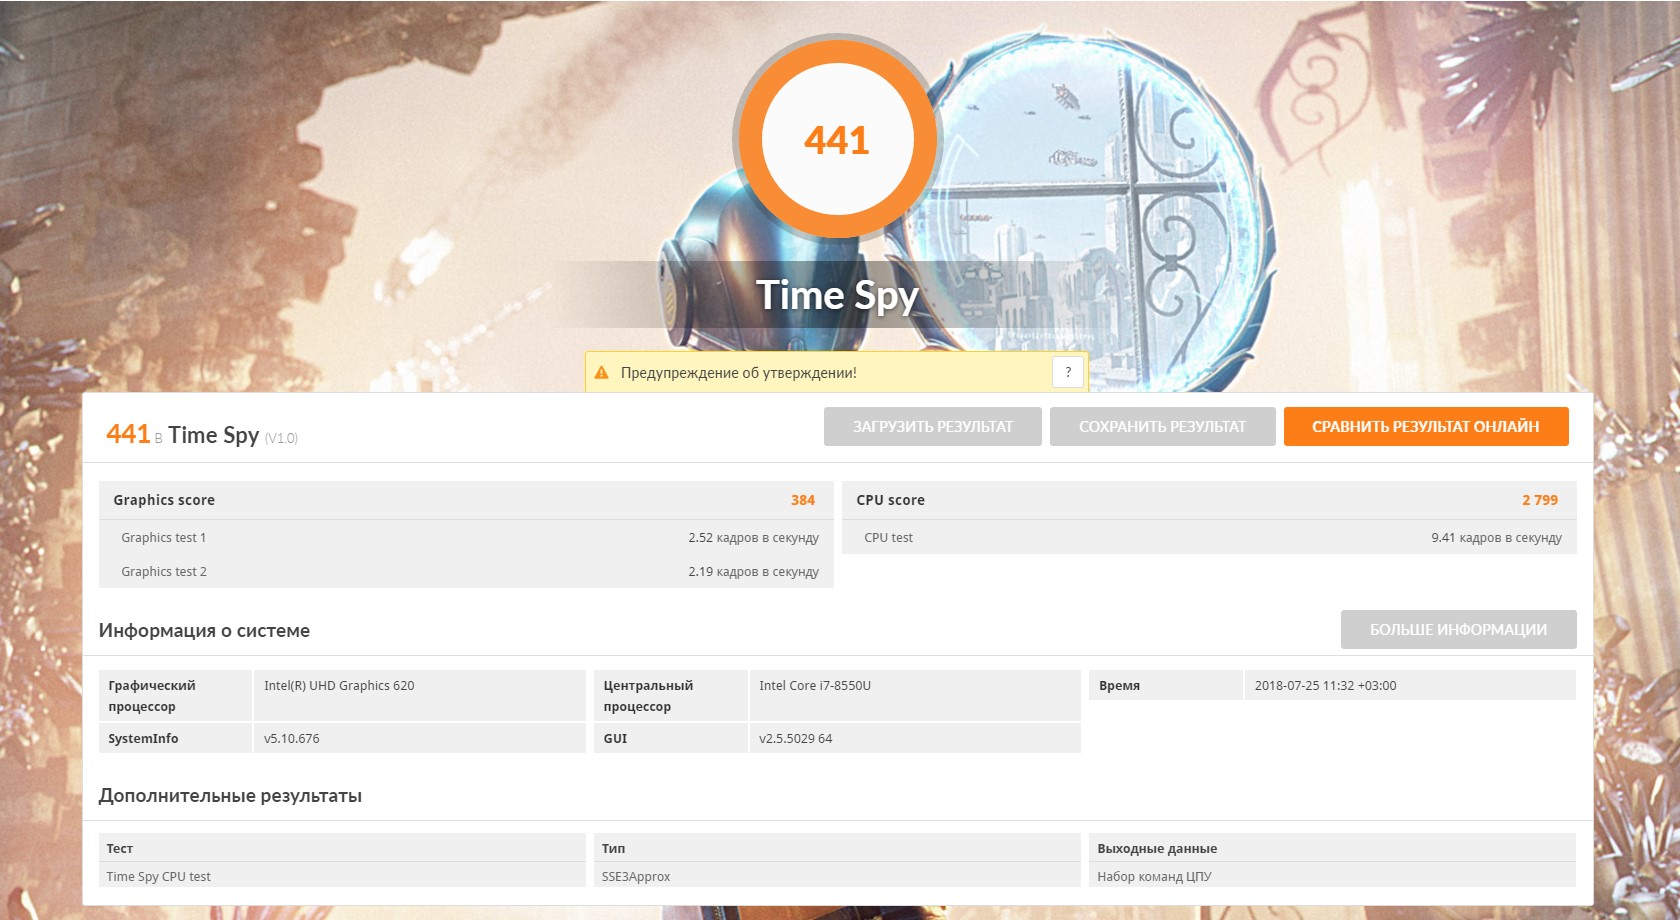Click the Предупреждение об утверждении! warning text

(738, 373)
